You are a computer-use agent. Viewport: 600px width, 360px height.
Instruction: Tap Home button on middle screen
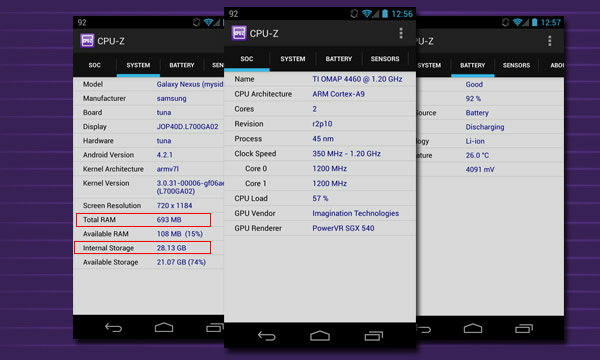click(320, 336)
